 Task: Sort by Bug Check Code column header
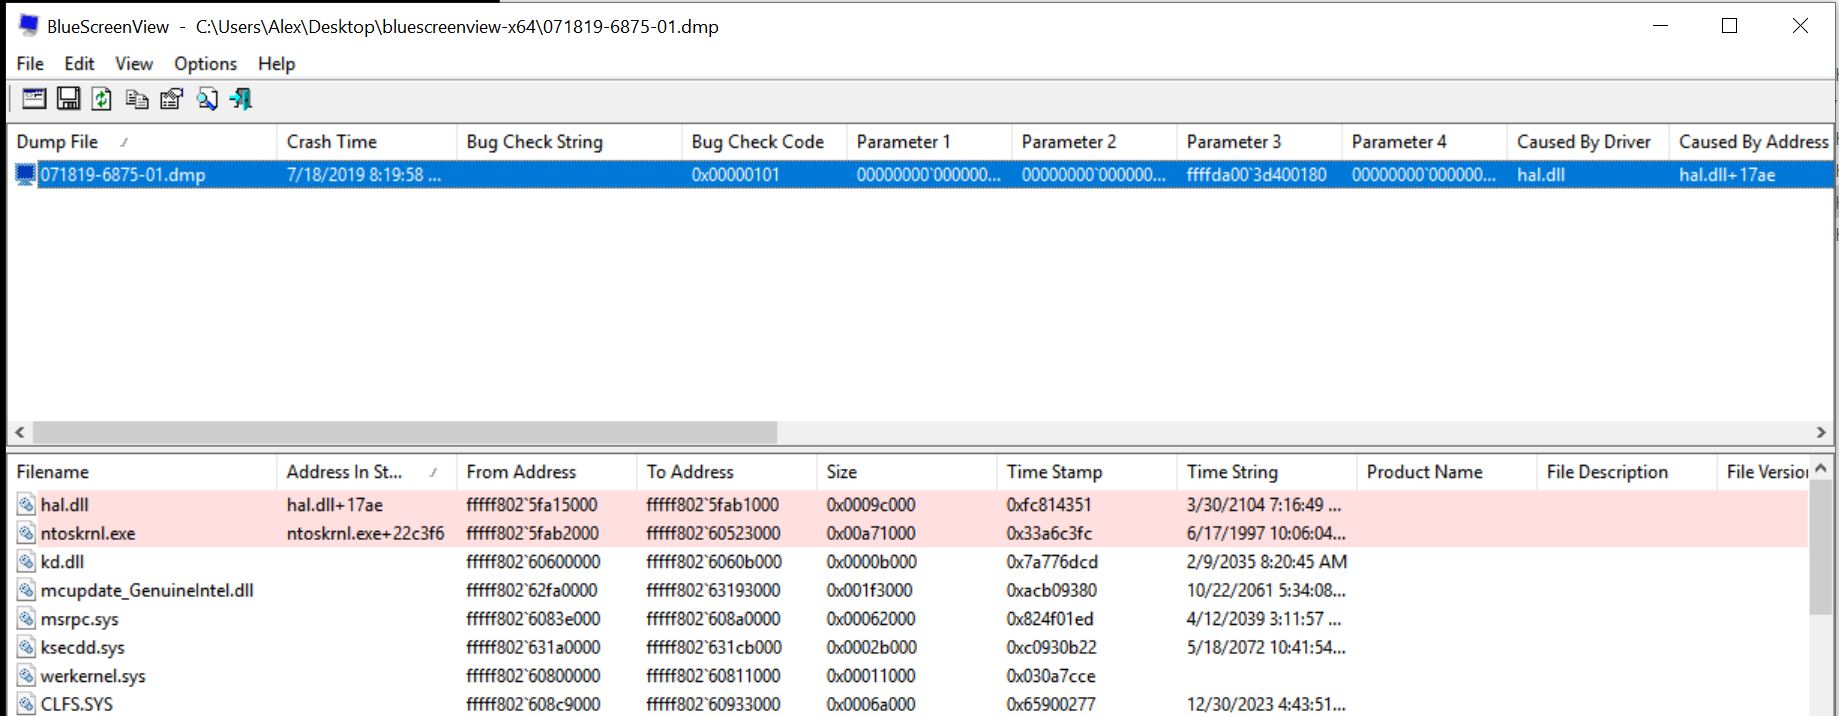[x=764, y=142]
